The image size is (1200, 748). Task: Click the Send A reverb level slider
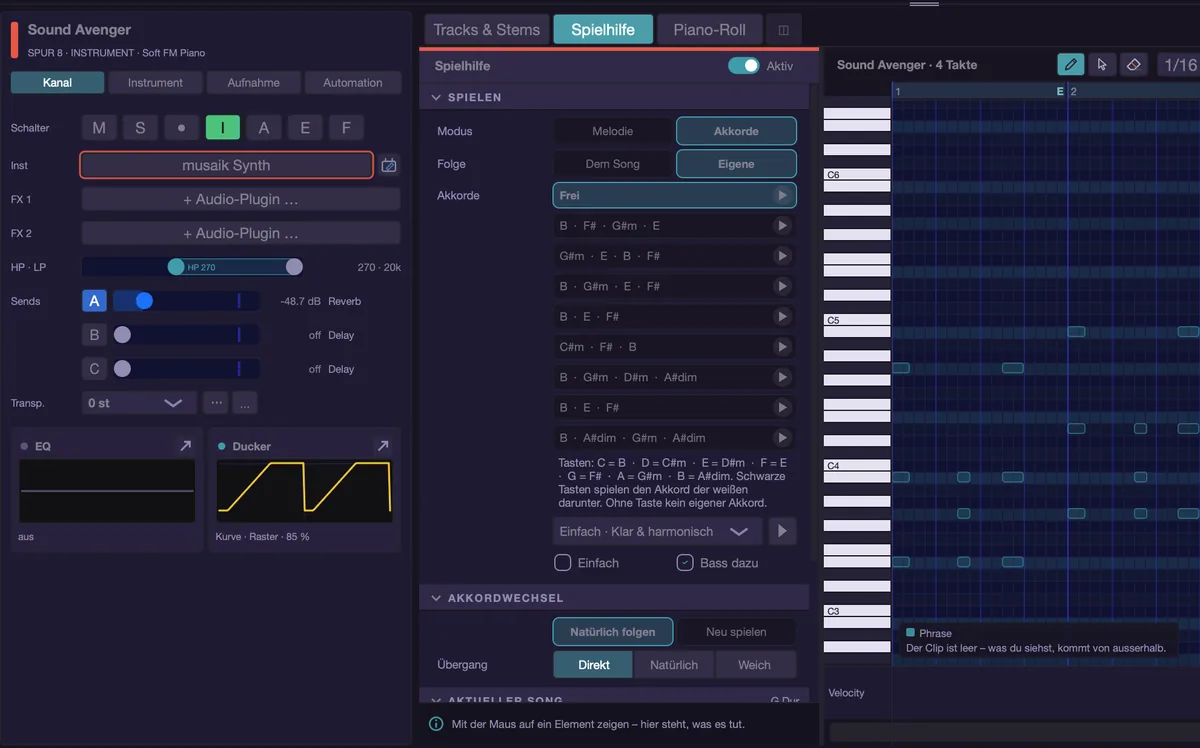(186, 301)
